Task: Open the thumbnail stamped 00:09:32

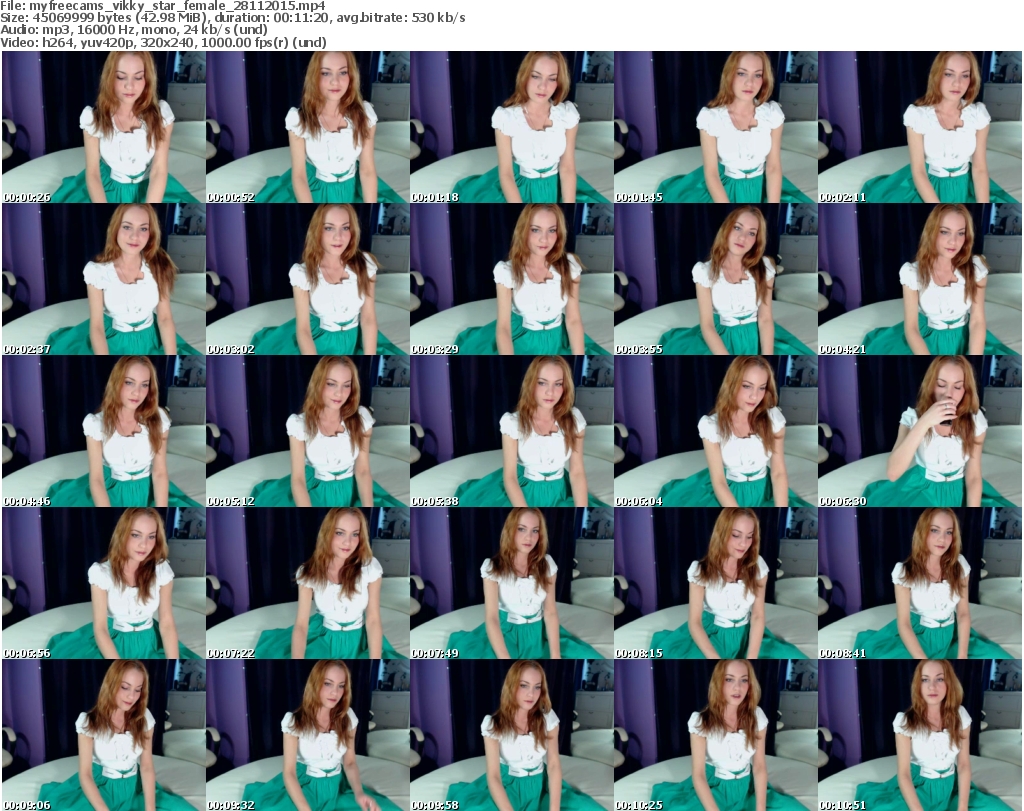Action: point(308,735)
